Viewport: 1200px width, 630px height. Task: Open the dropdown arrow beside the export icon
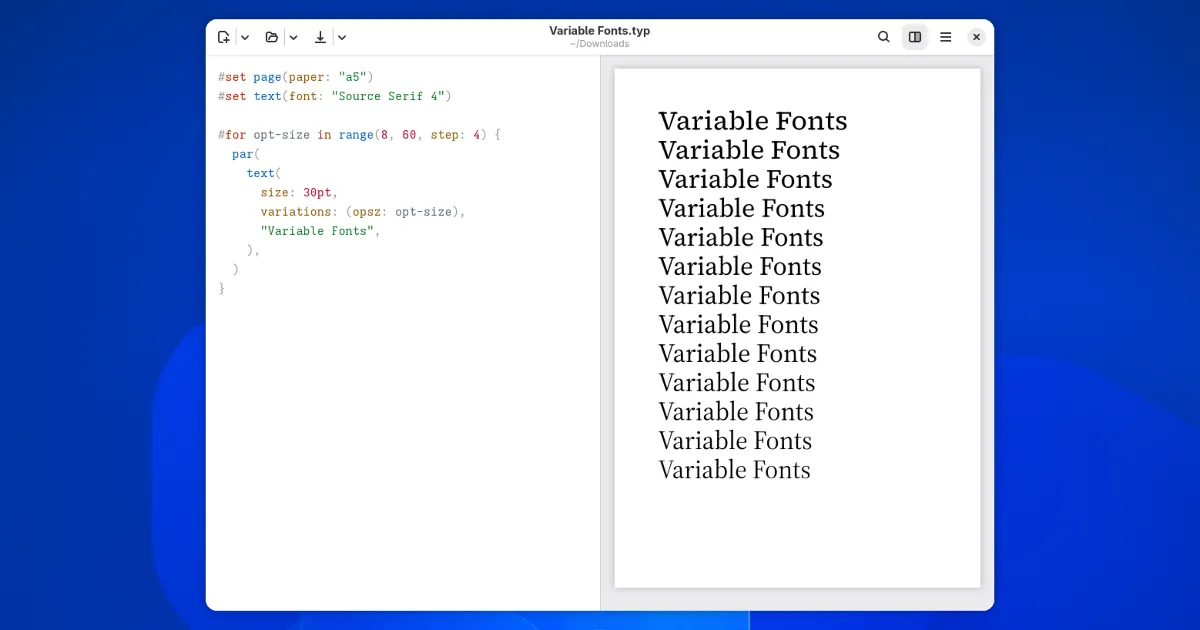pyautogui.click(x=342, y=37)
